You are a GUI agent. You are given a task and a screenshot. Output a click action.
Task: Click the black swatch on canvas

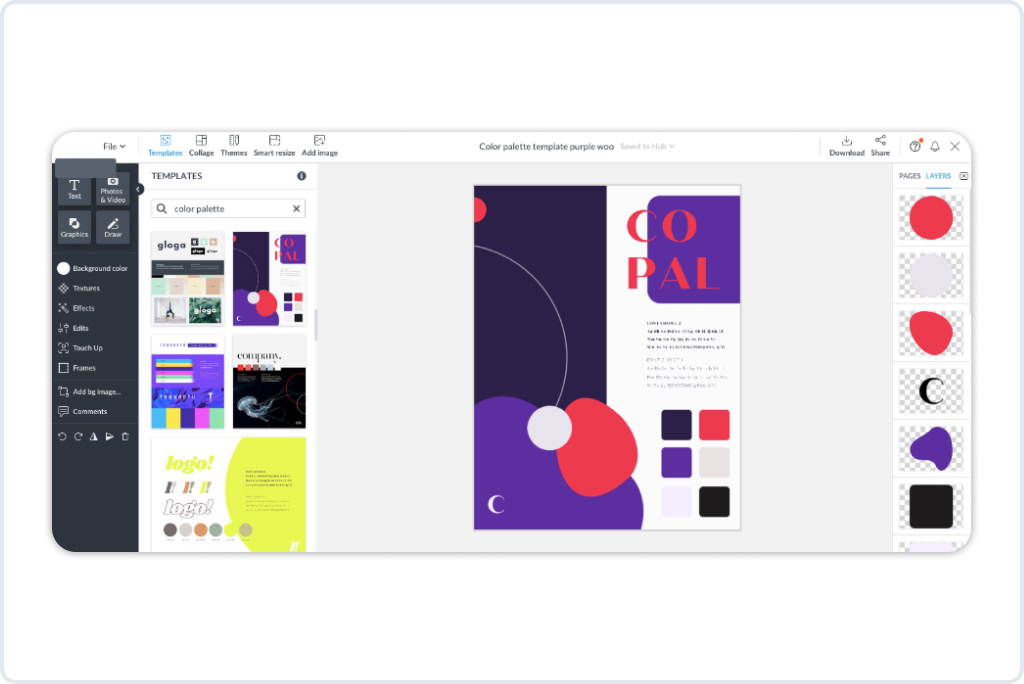pos(714,501)
